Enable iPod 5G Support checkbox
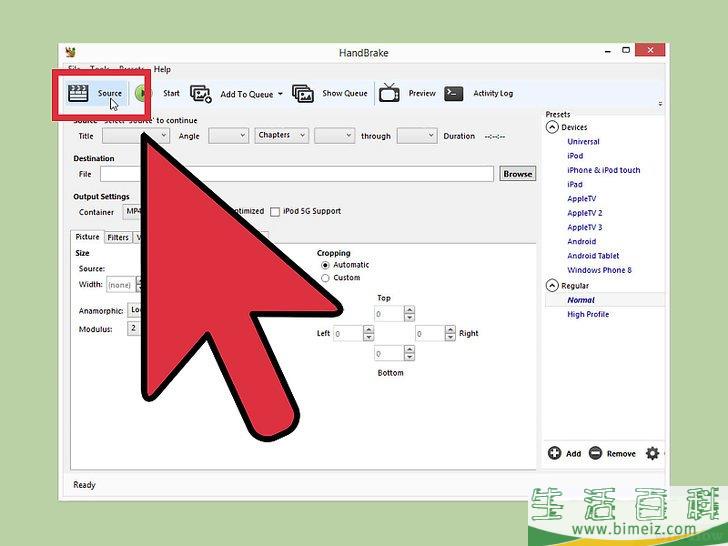This screenshot has width=728, height=546. click(275, 212)
